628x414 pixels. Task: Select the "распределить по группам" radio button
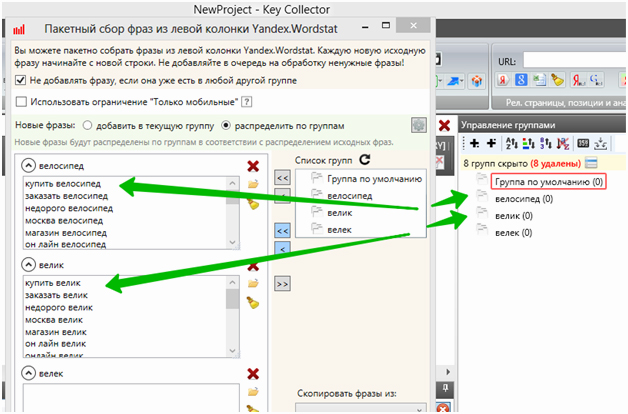click(226, 125)
